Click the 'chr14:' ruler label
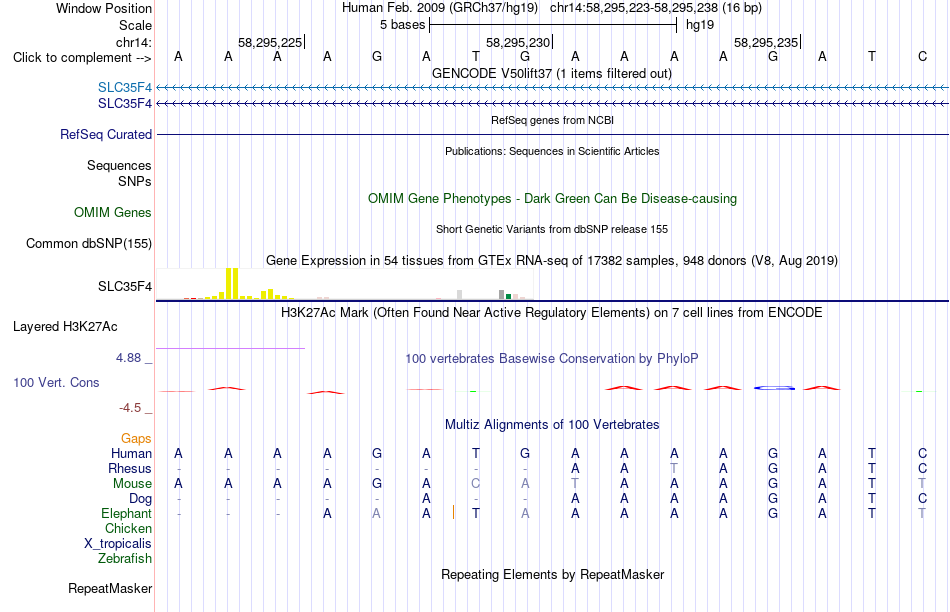Screen dimensions: 950x612 pos(133,42)
